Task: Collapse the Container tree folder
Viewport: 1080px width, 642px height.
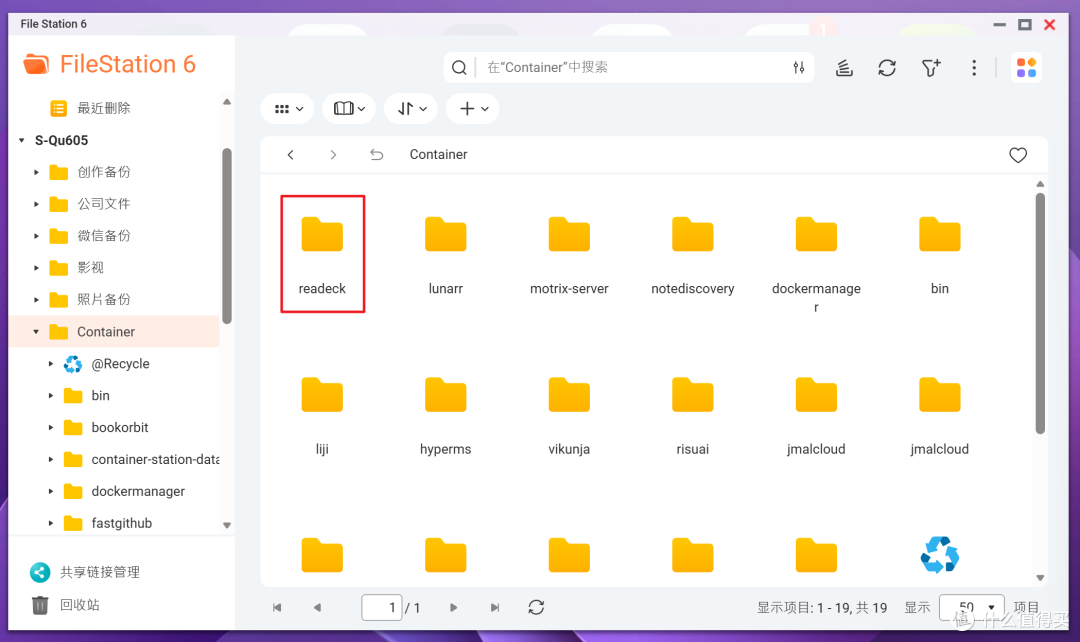Action: click(x=37, y=332)
